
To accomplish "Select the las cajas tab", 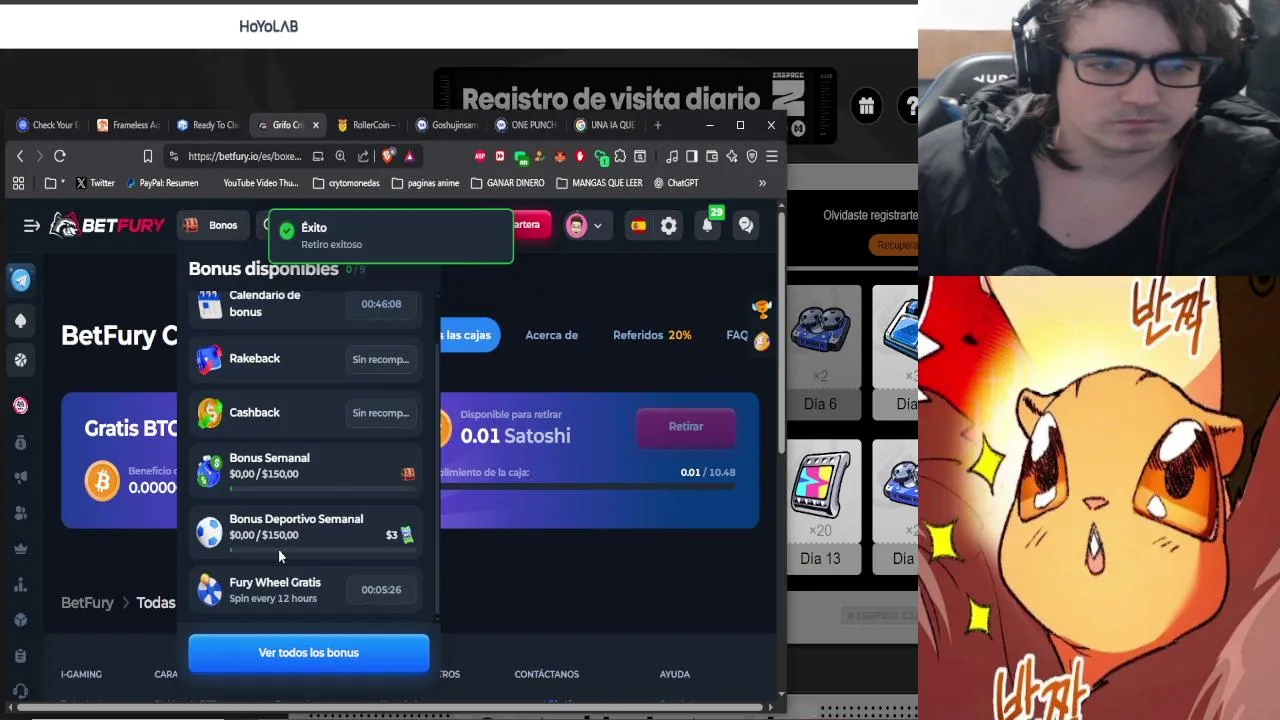I will 469,335.
